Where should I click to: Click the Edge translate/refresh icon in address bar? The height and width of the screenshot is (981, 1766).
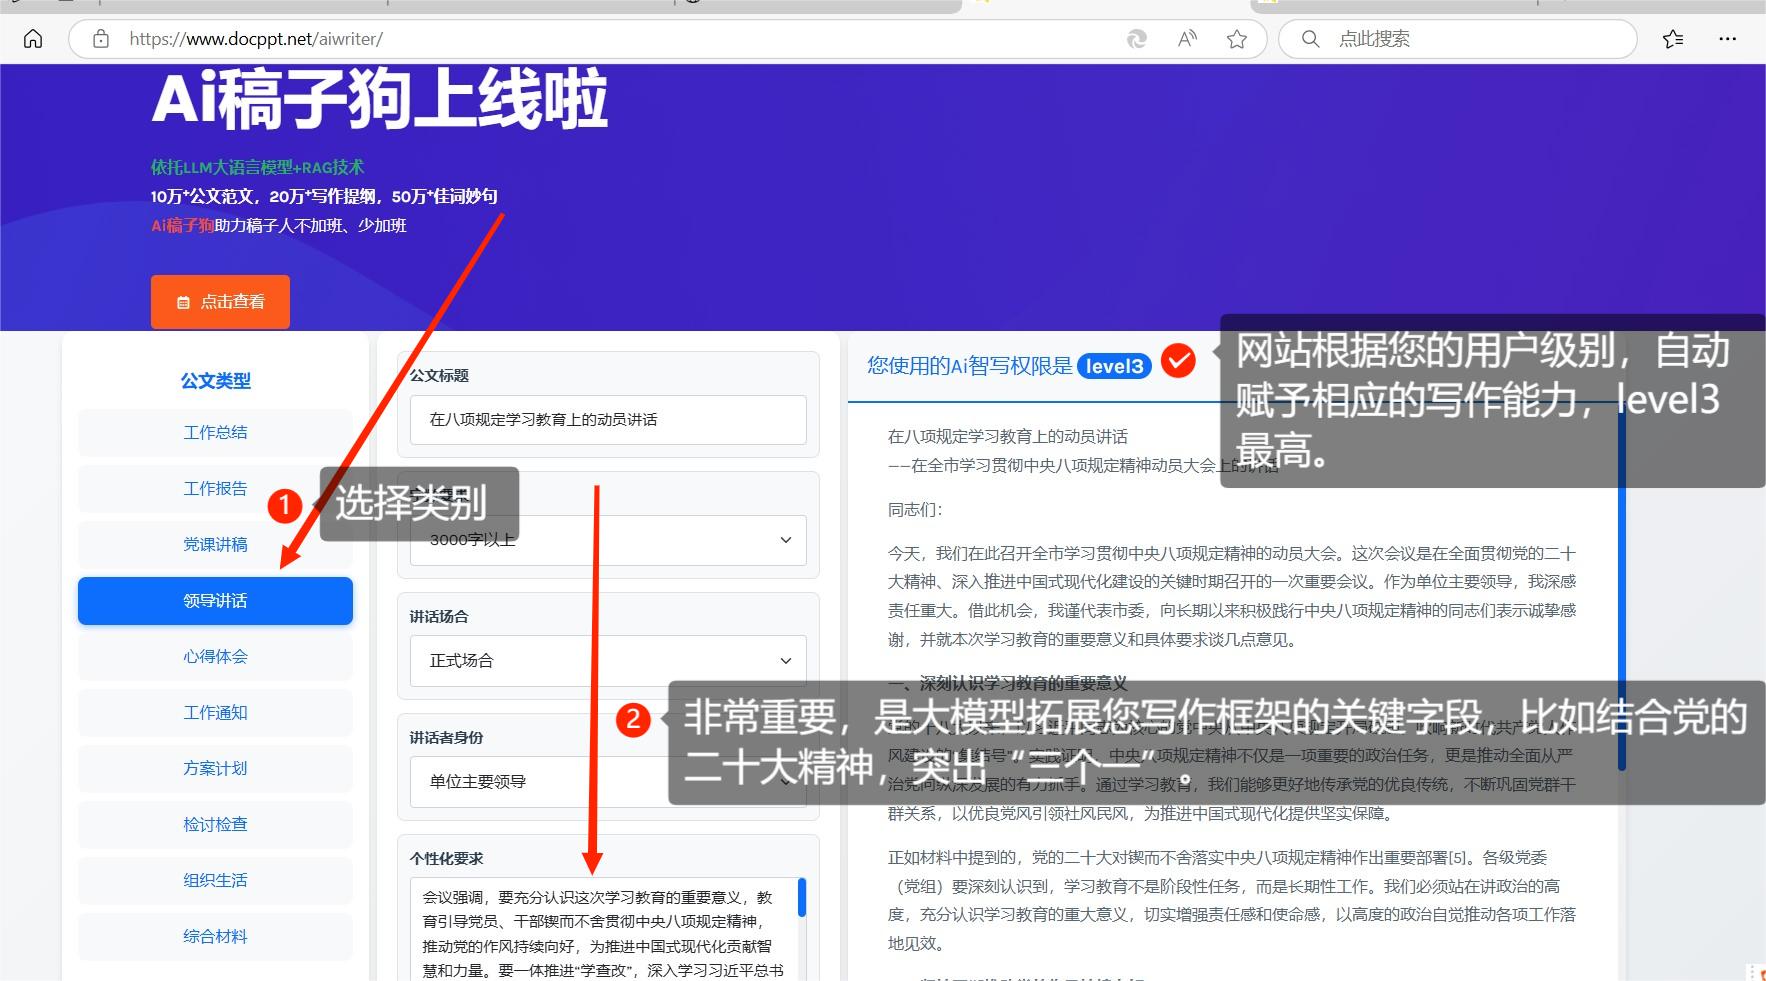click(x=1137, y=39)
